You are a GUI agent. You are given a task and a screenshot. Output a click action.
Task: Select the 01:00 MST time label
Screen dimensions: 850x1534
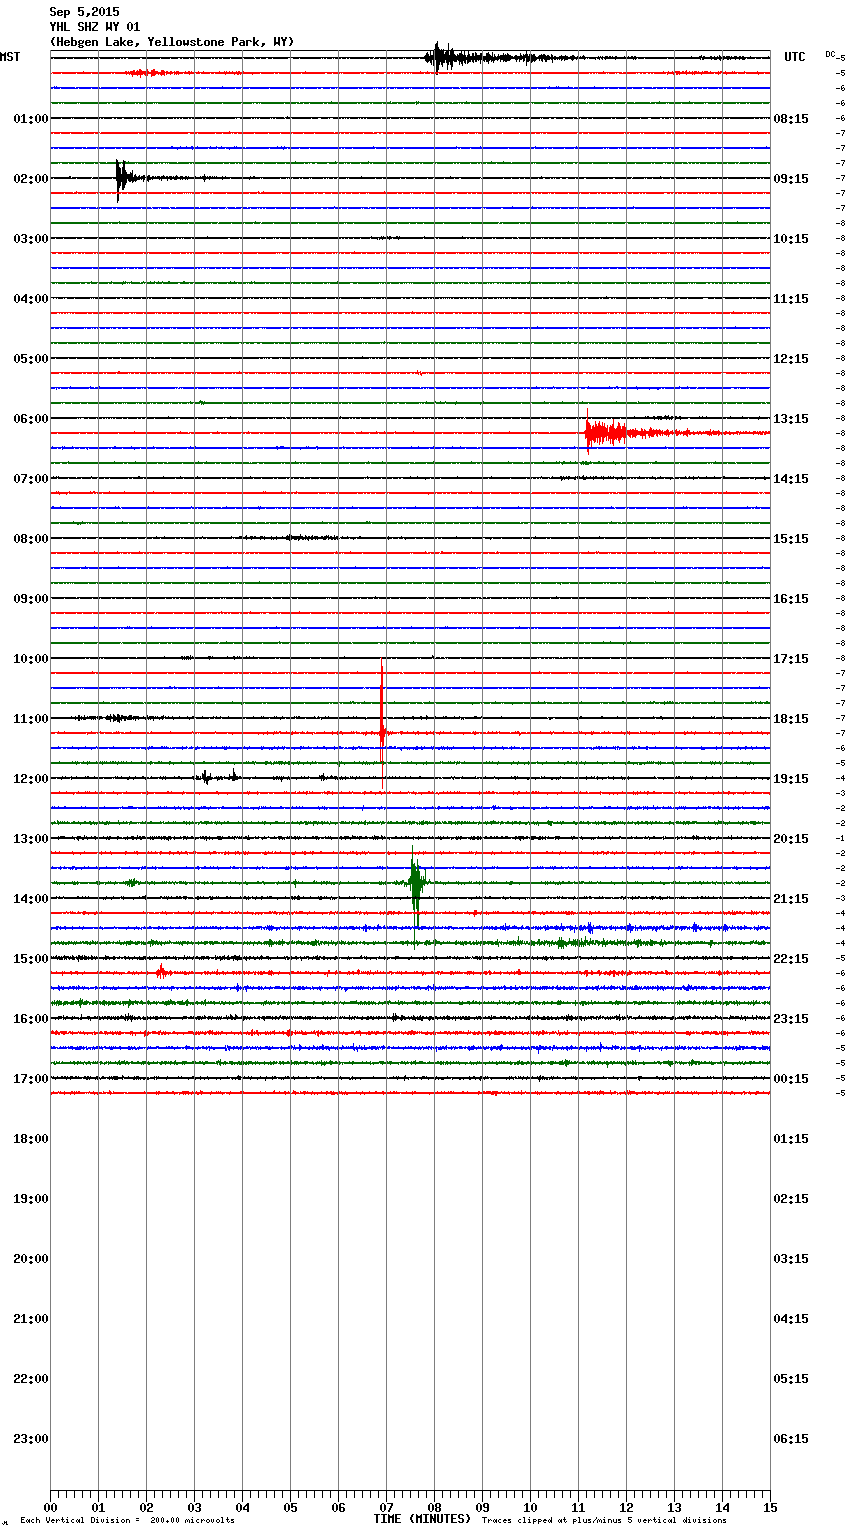point(31,119)
